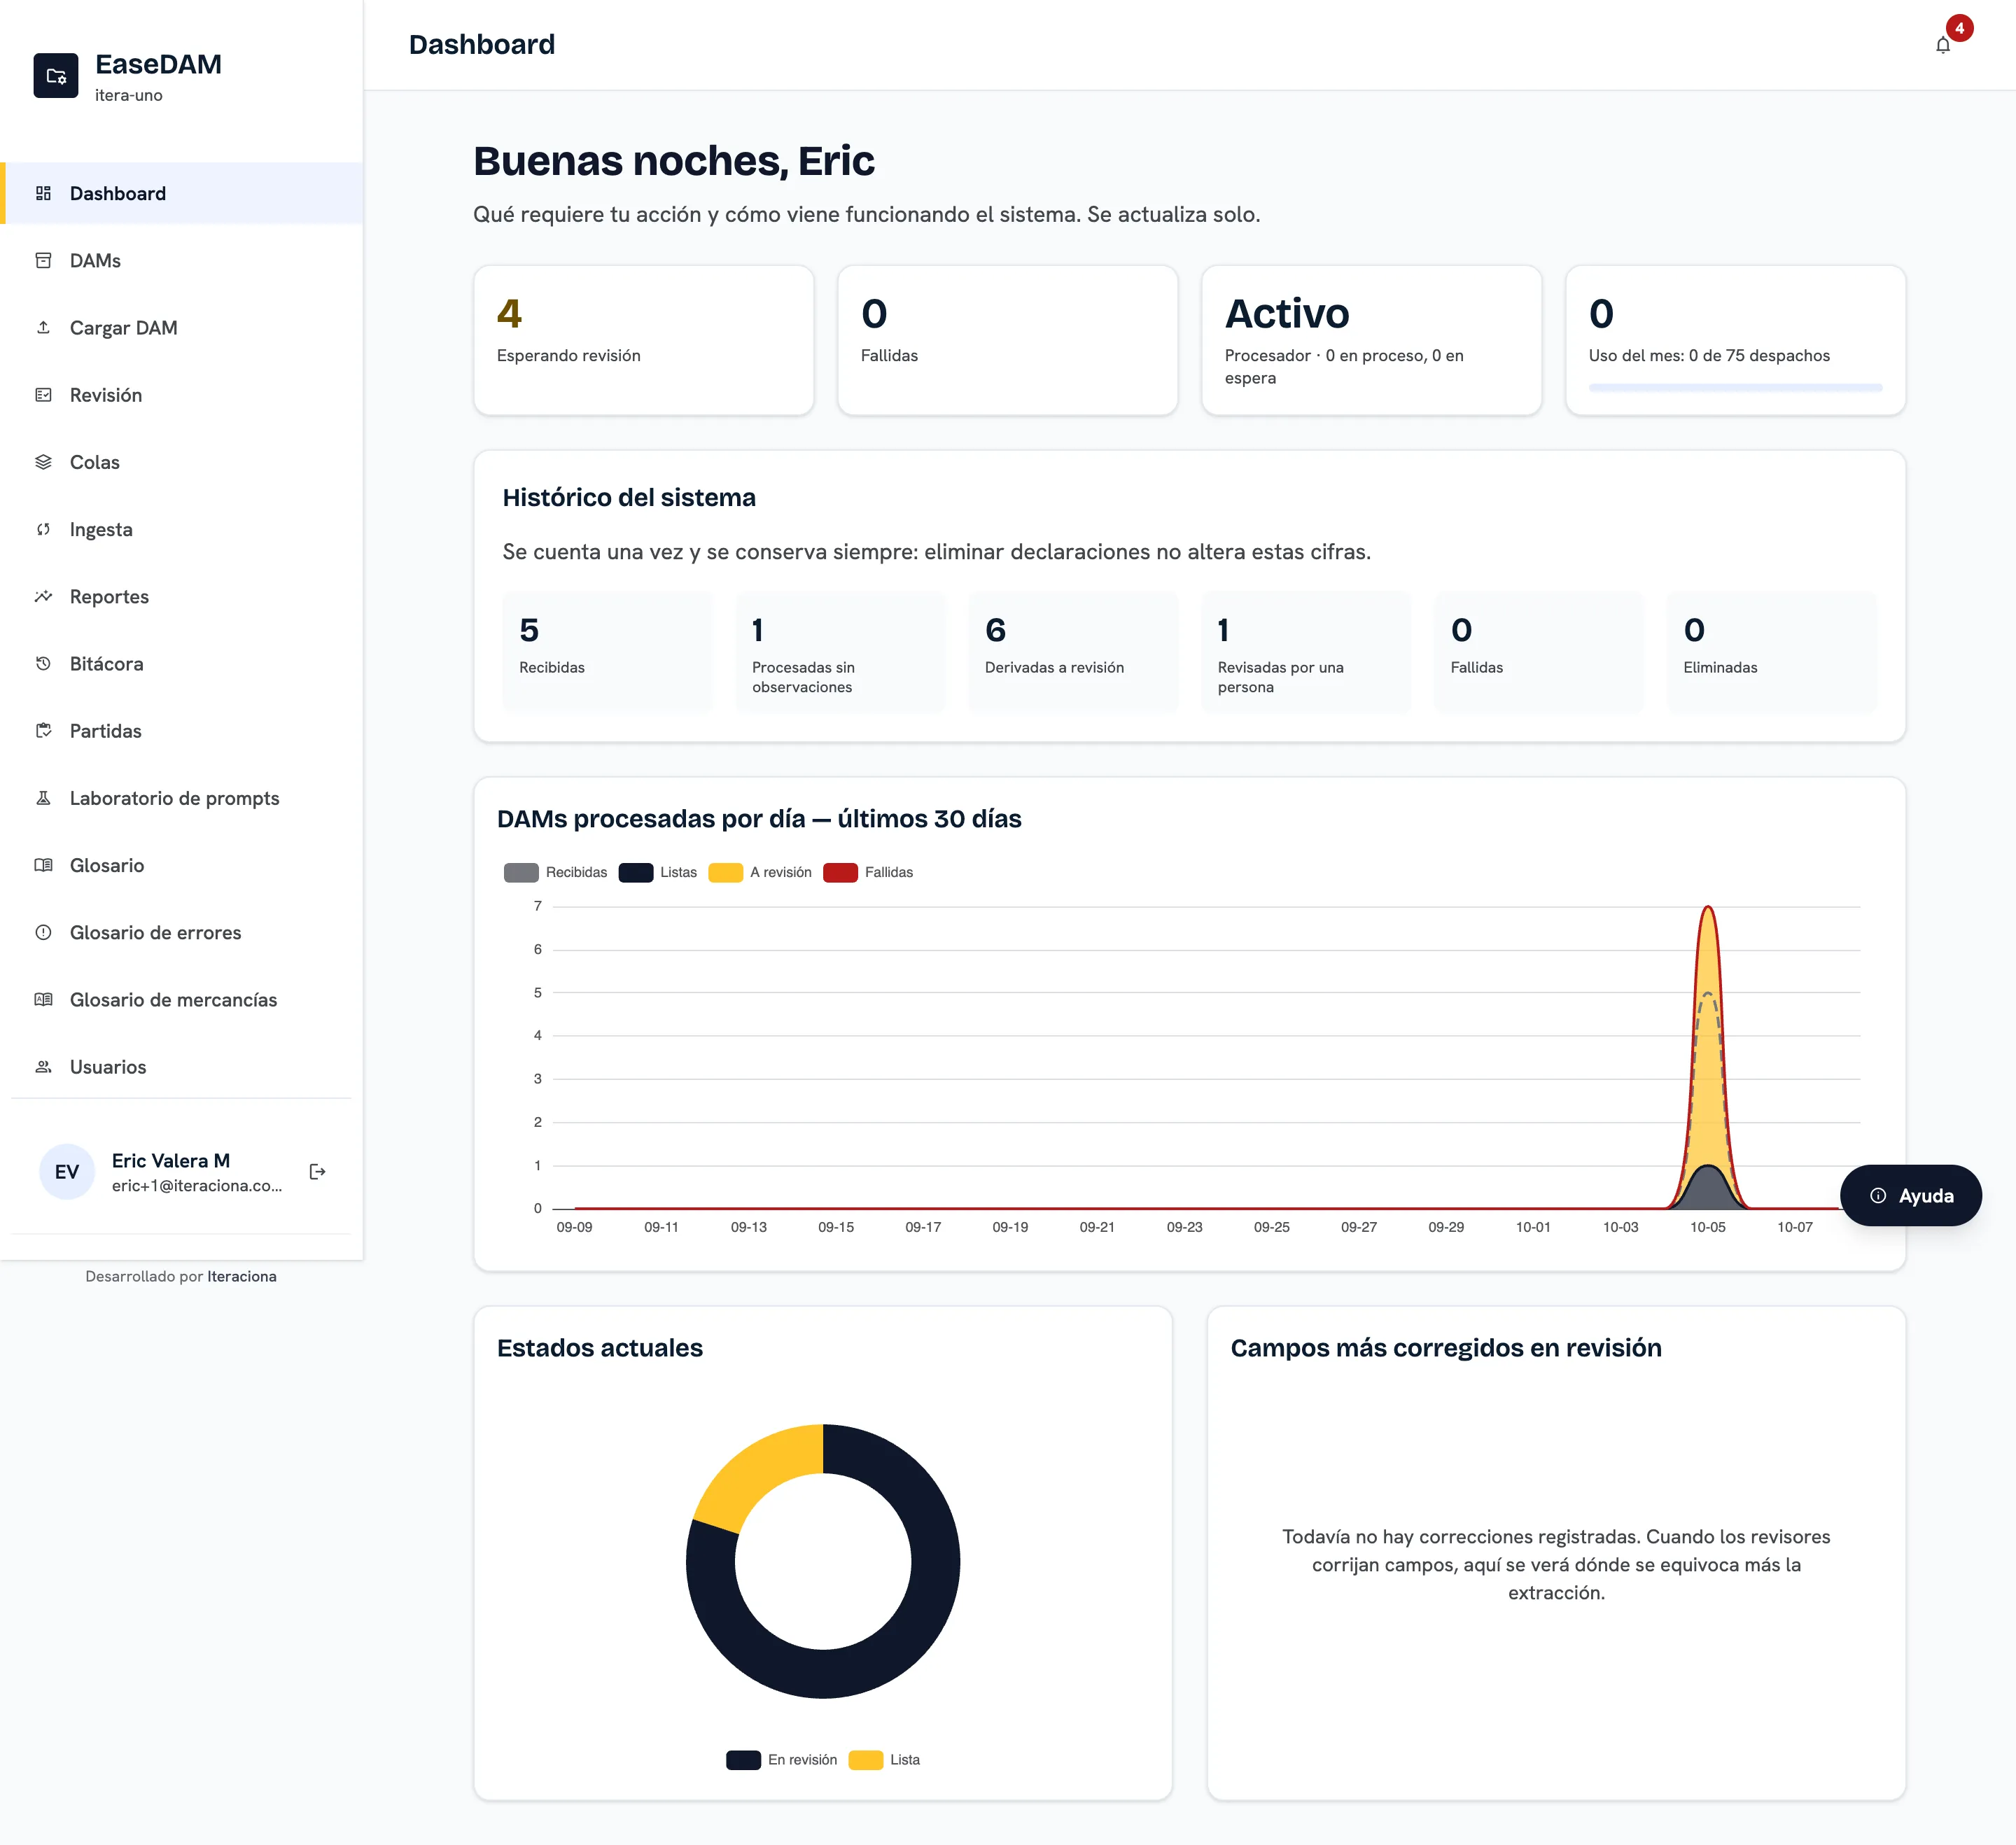Click the Bitácora history icon

pyautogui.click(x=43, y=664)
